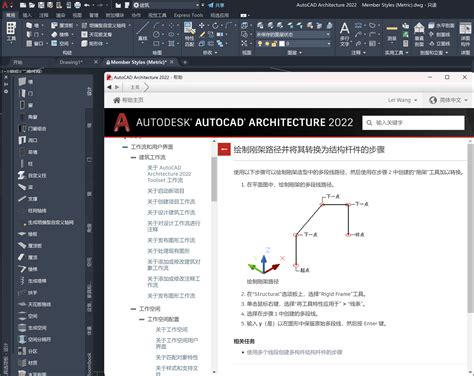
Task: Click the white layer color swatch
Action: [x=282, y=43]
